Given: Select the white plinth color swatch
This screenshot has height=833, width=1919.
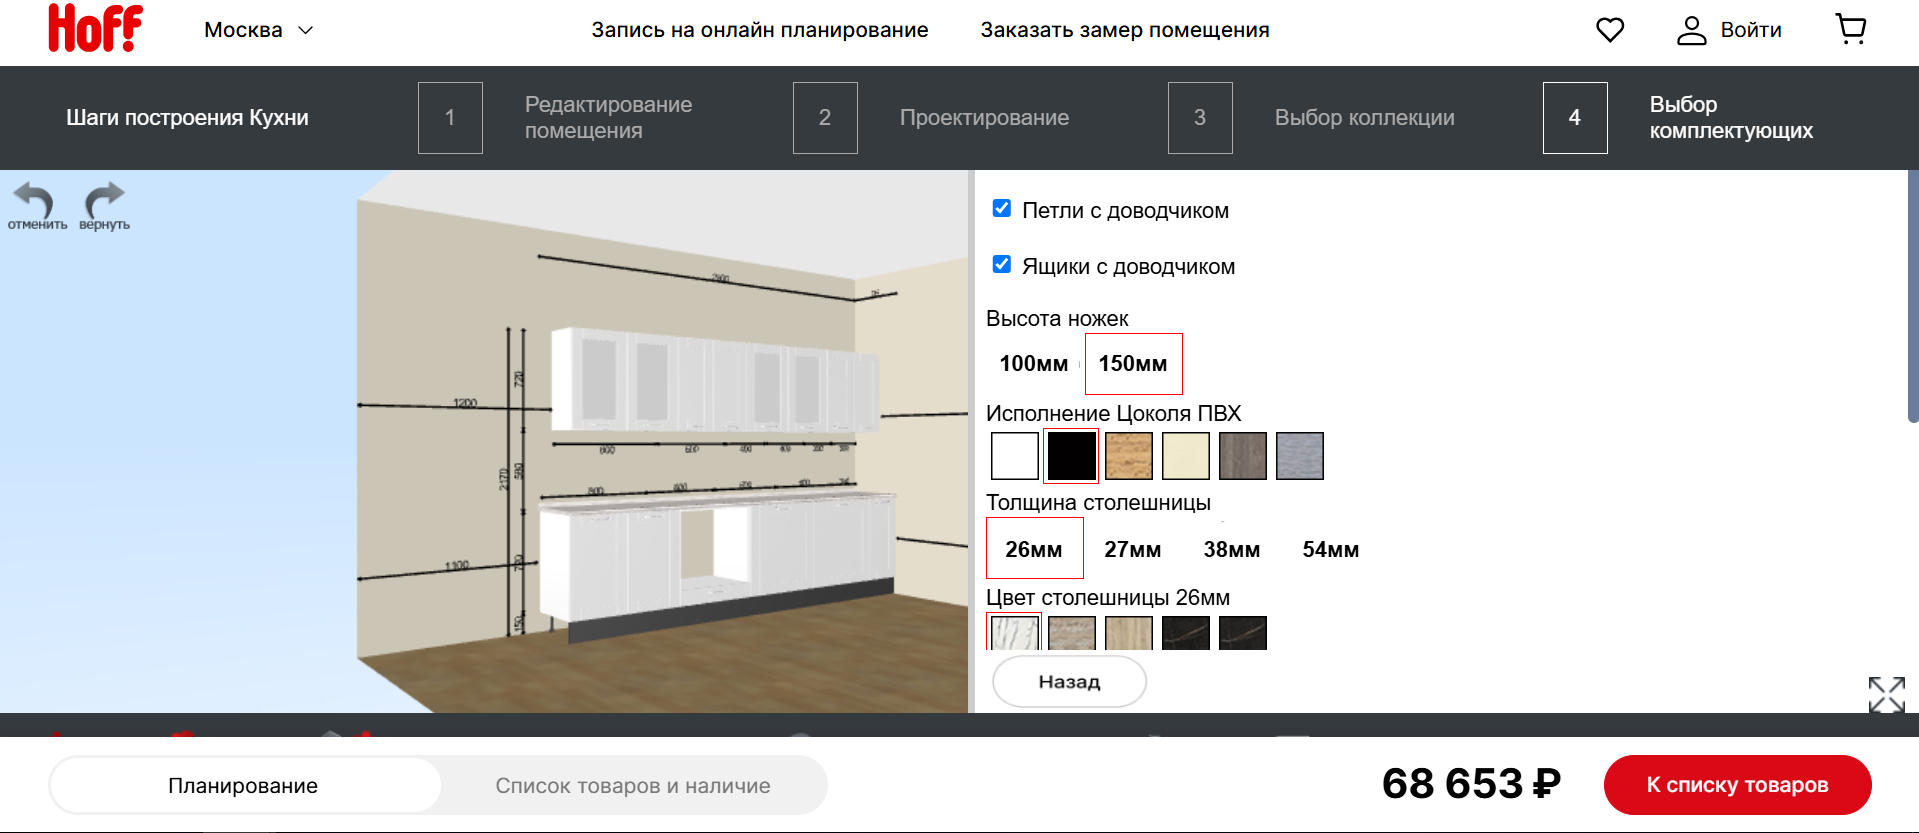Looking at the screenshot, I should [1014, 456].
